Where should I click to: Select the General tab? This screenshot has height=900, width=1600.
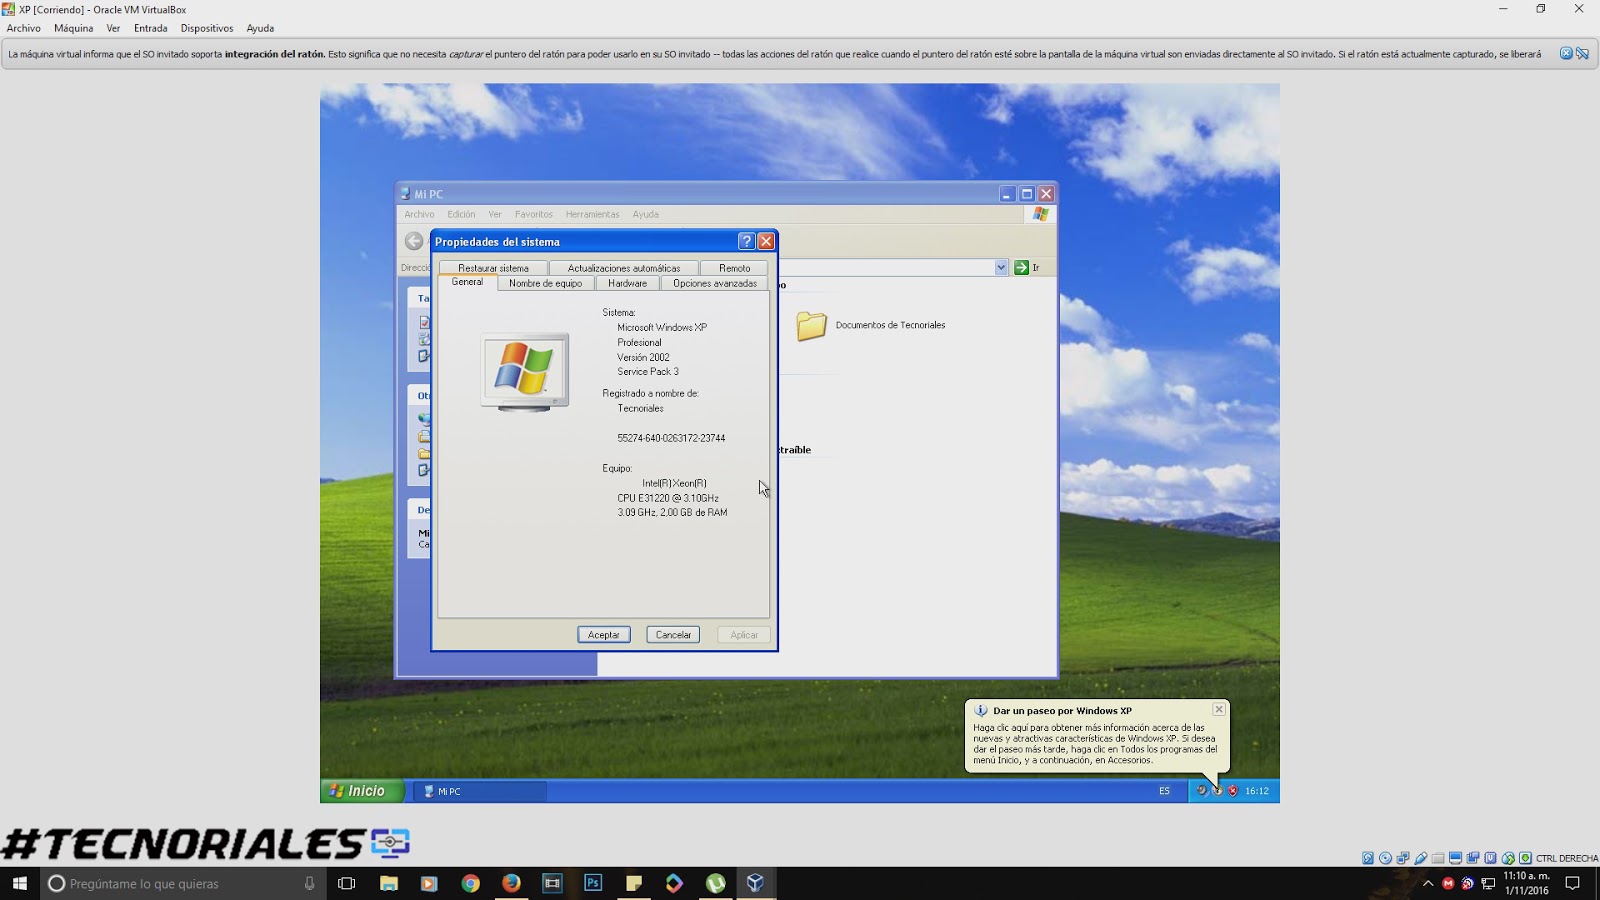[x=467, y=282]
